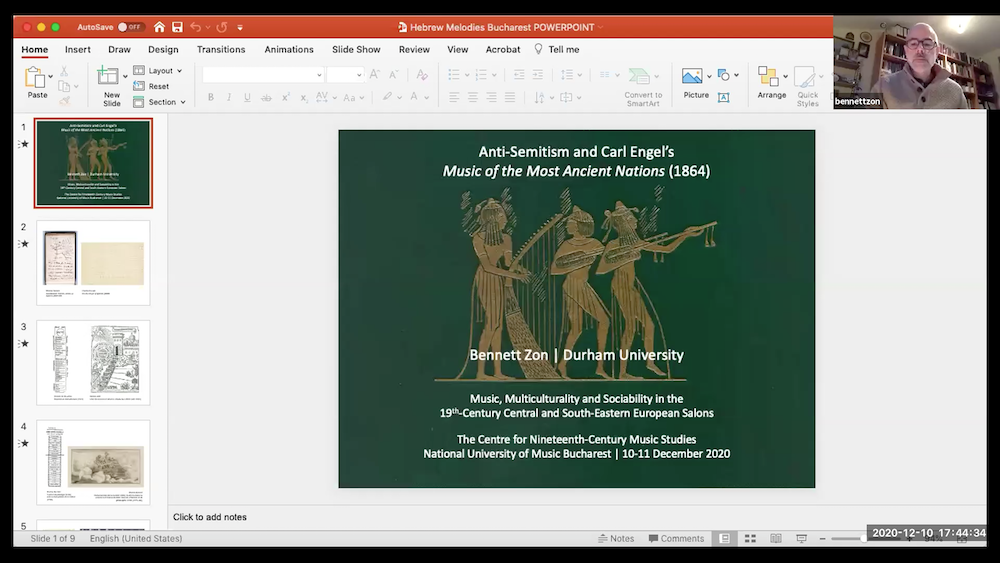1000x563 pixels.
Task: Click the Decrease Indent icon
Action: point(519,75)
